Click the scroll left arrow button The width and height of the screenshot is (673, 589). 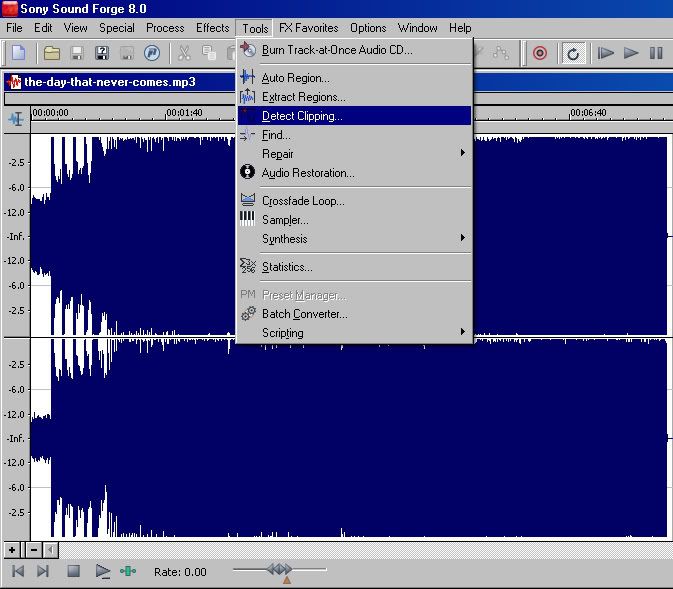51,550
